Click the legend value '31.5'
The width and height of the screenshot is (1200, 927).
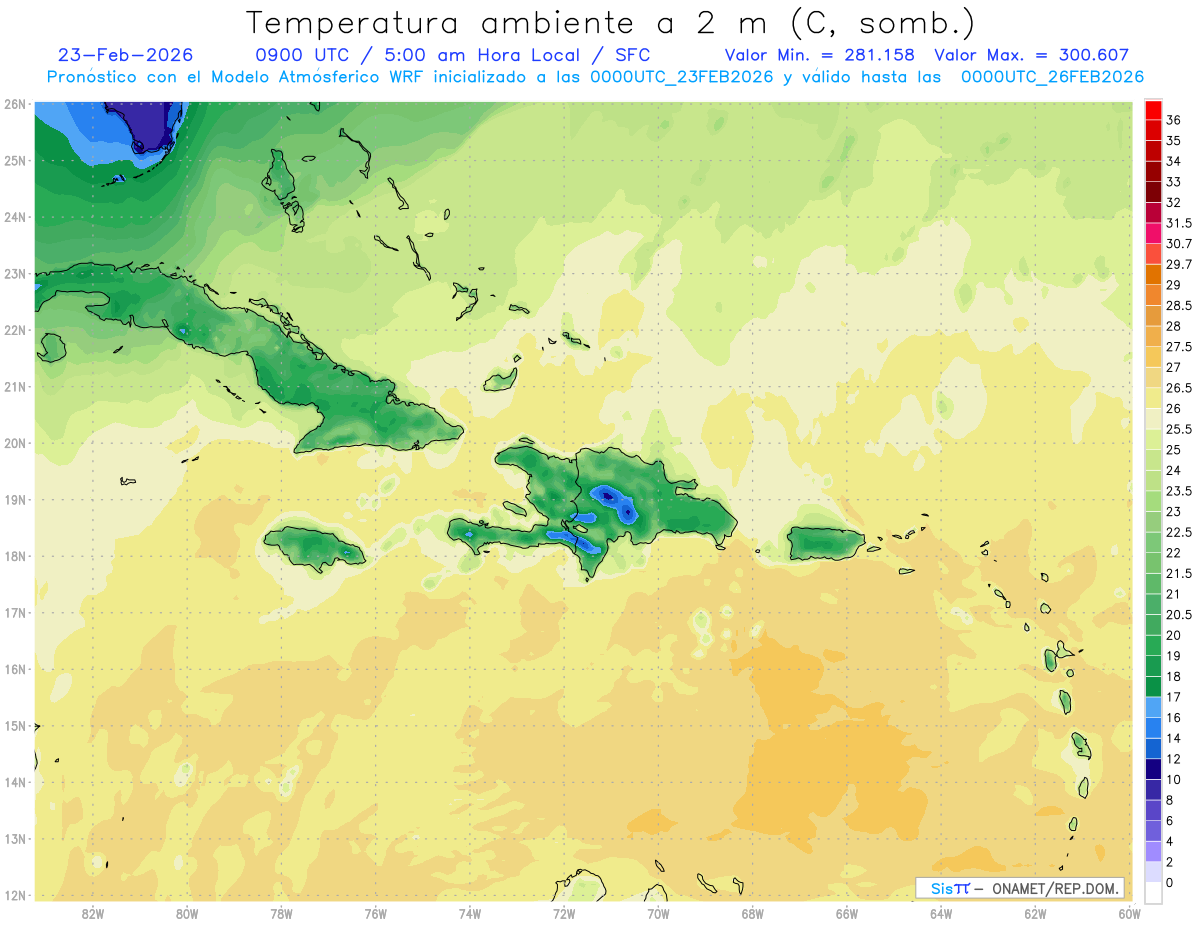pyautogui.click(x=1179, y=223)
